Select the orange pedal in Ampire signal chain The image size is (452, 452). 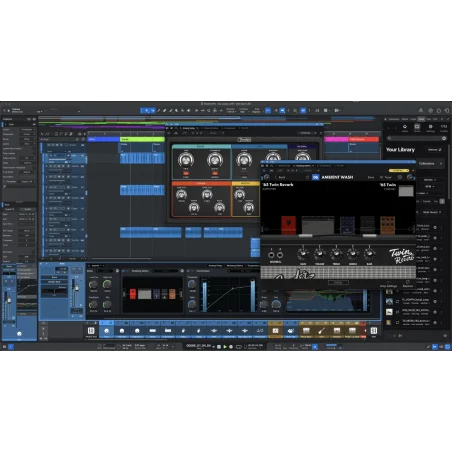pyautogui.click(x=387, y=225)
